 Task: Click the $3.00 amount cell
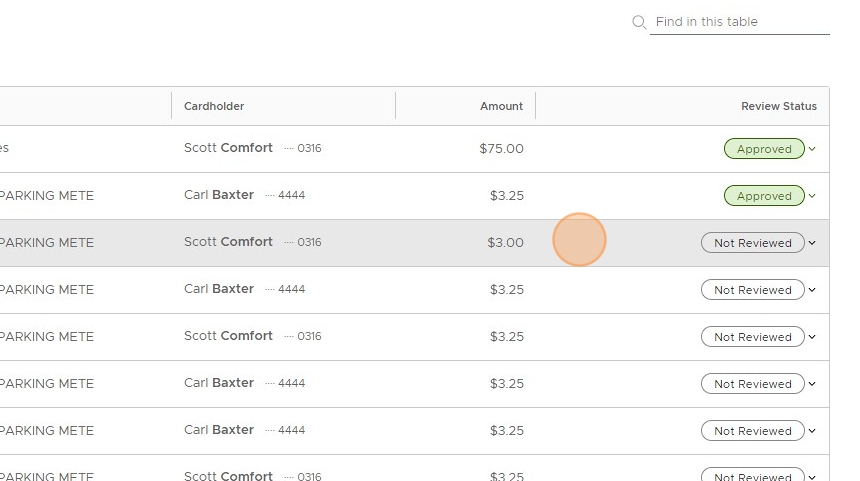click(505, 243)
